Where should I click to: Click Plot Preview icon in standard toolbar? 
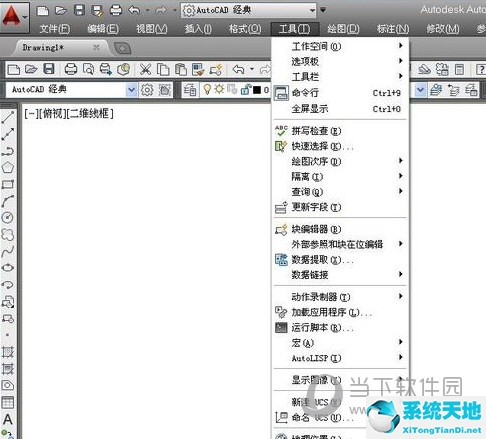click(x=88, y=69)
